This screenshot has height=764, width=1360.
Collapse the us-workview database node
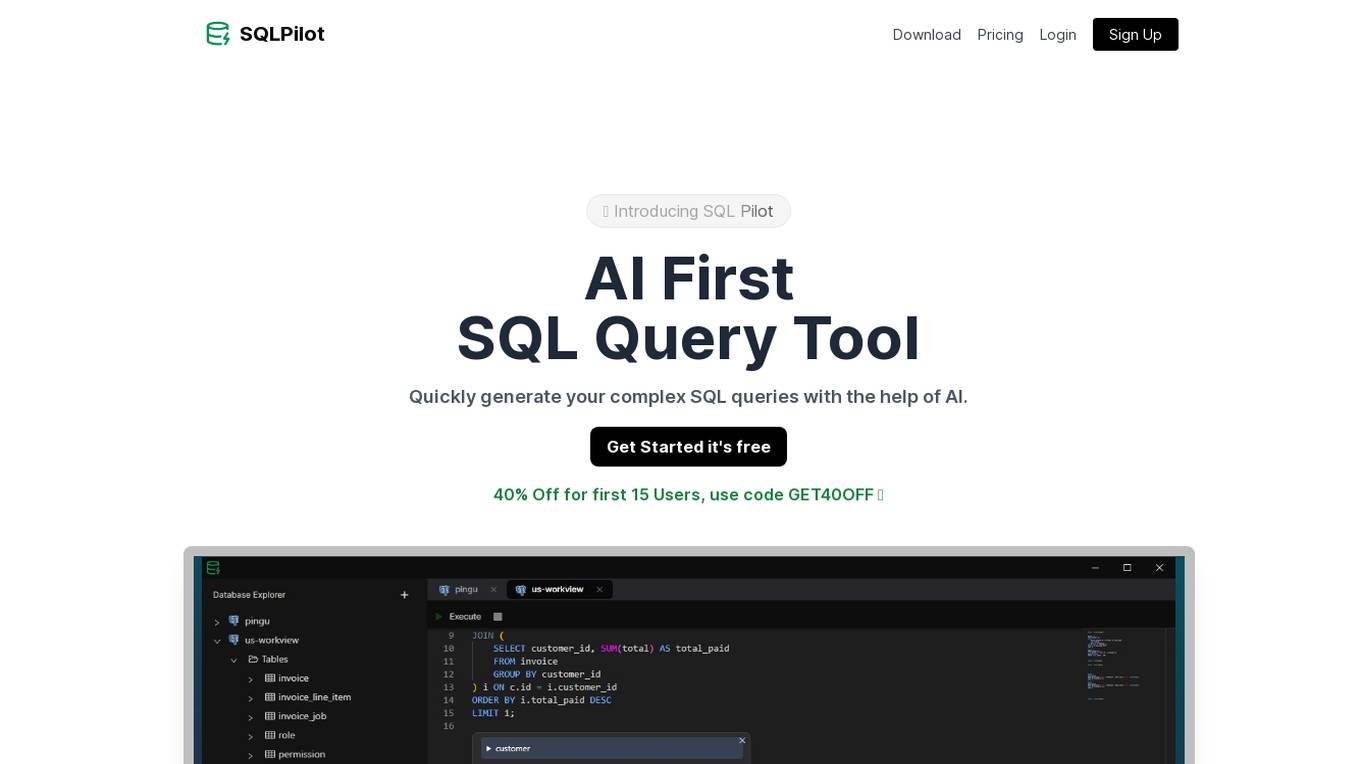tap(217, 641)
